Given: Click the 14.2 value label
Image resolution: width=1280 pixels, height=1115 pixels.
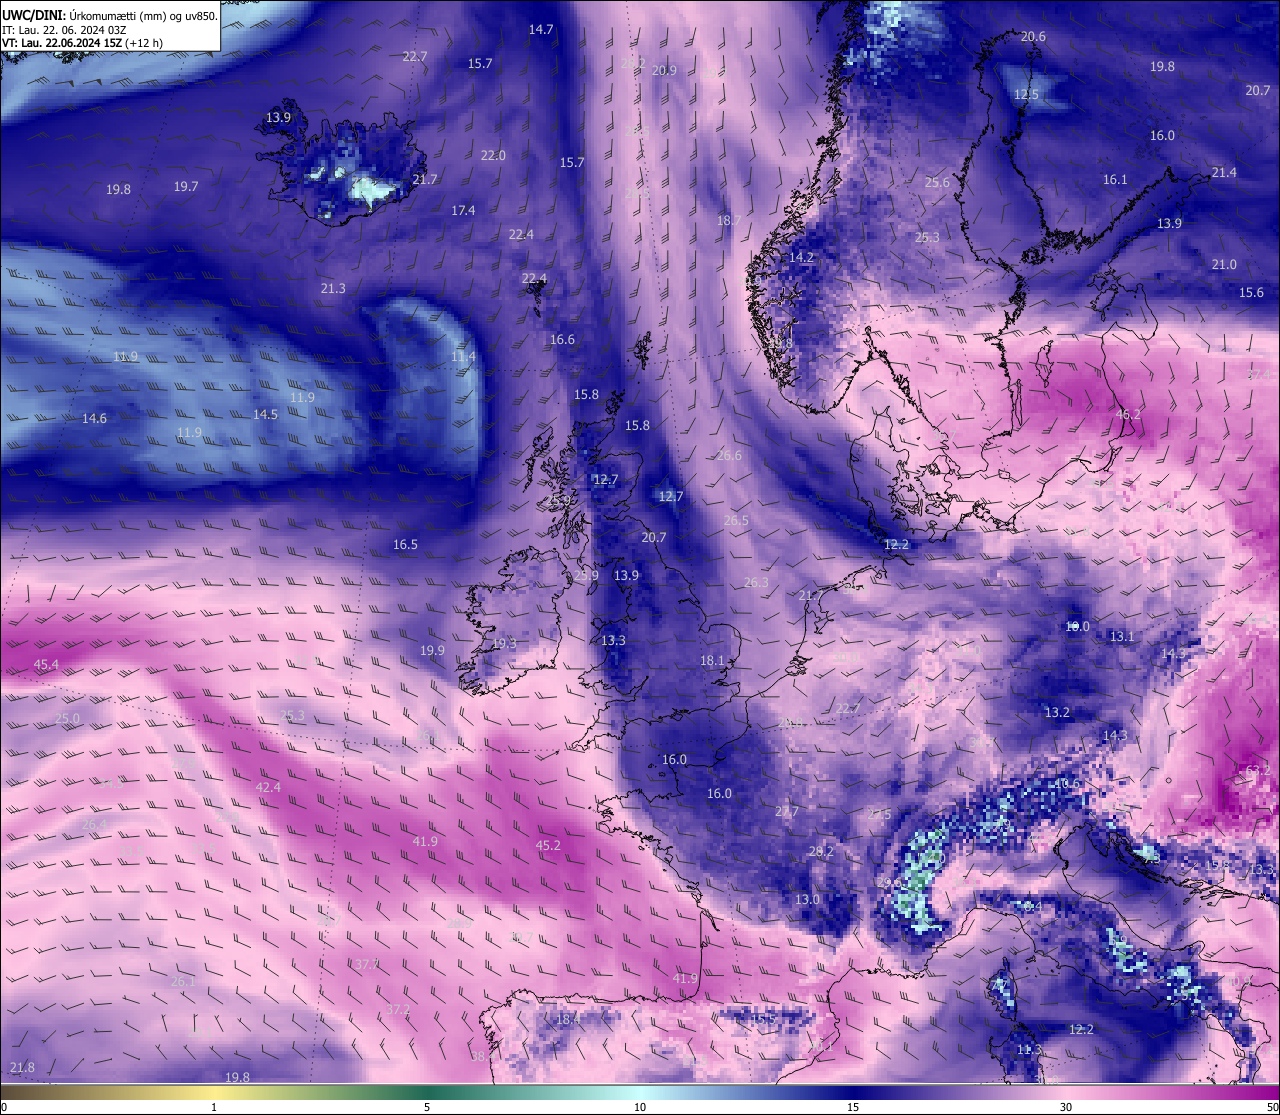Looking at the screenshot, I should (801, 258).
